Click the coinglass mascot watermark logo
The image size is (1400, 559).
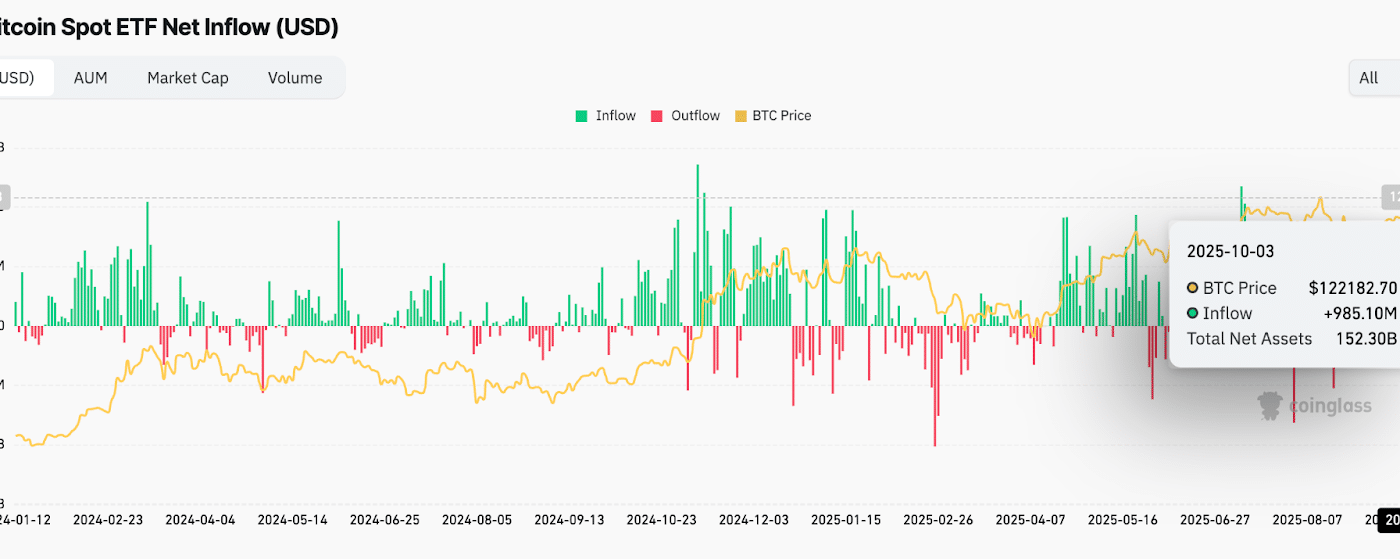(x=1270, y=405)
